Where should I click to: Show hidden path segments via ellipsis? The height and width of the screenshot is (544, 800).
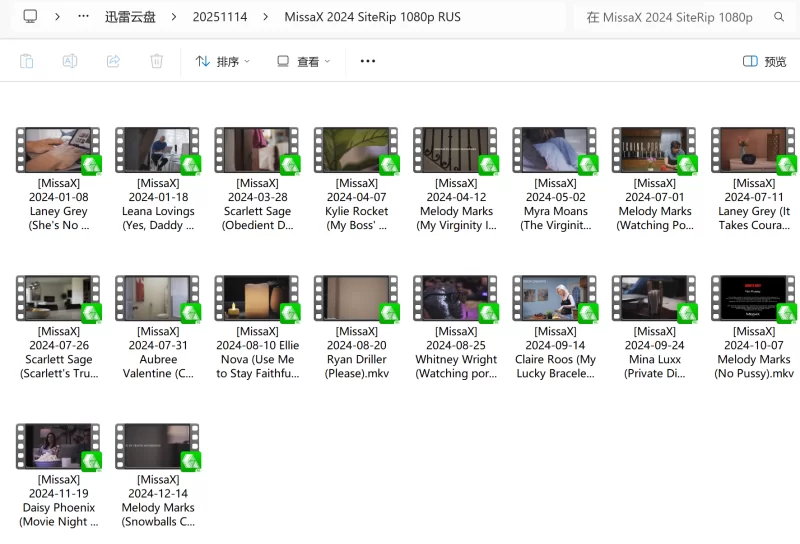click(x=83, y=16)
